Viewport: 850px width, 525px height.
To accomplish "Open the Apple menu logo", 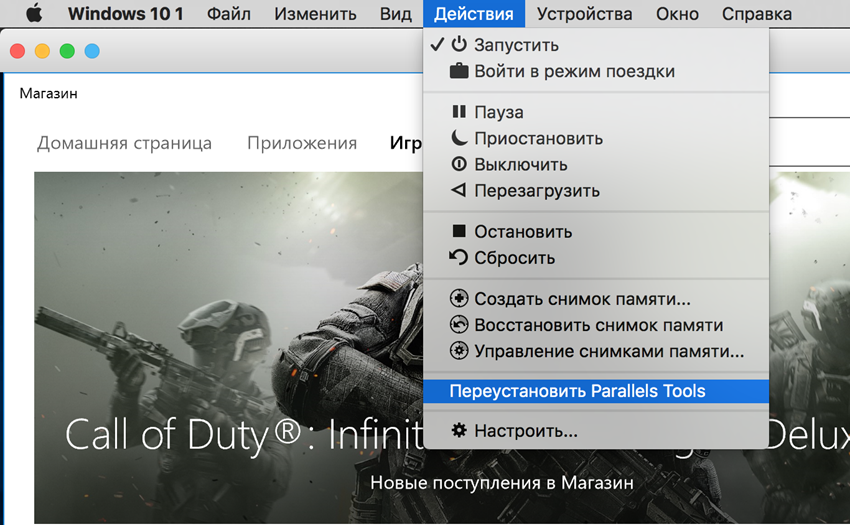I will 33,14.
